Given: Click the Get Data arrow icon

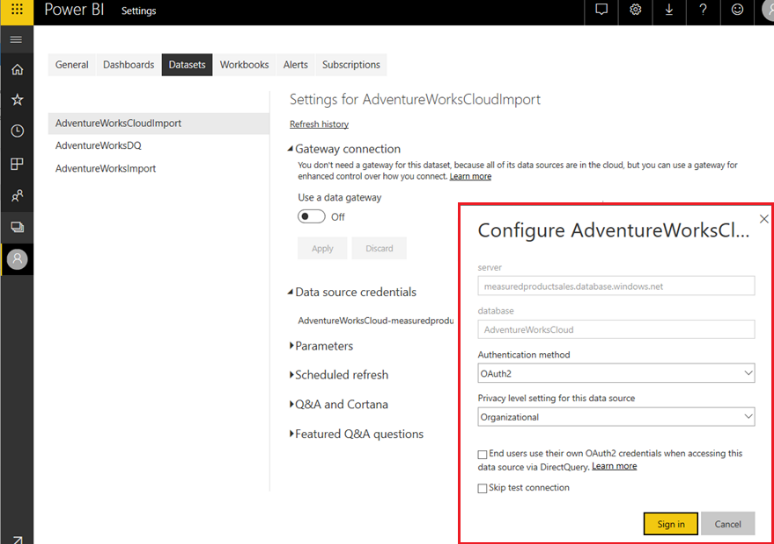Looking at the screenshot, I should 17,539.
